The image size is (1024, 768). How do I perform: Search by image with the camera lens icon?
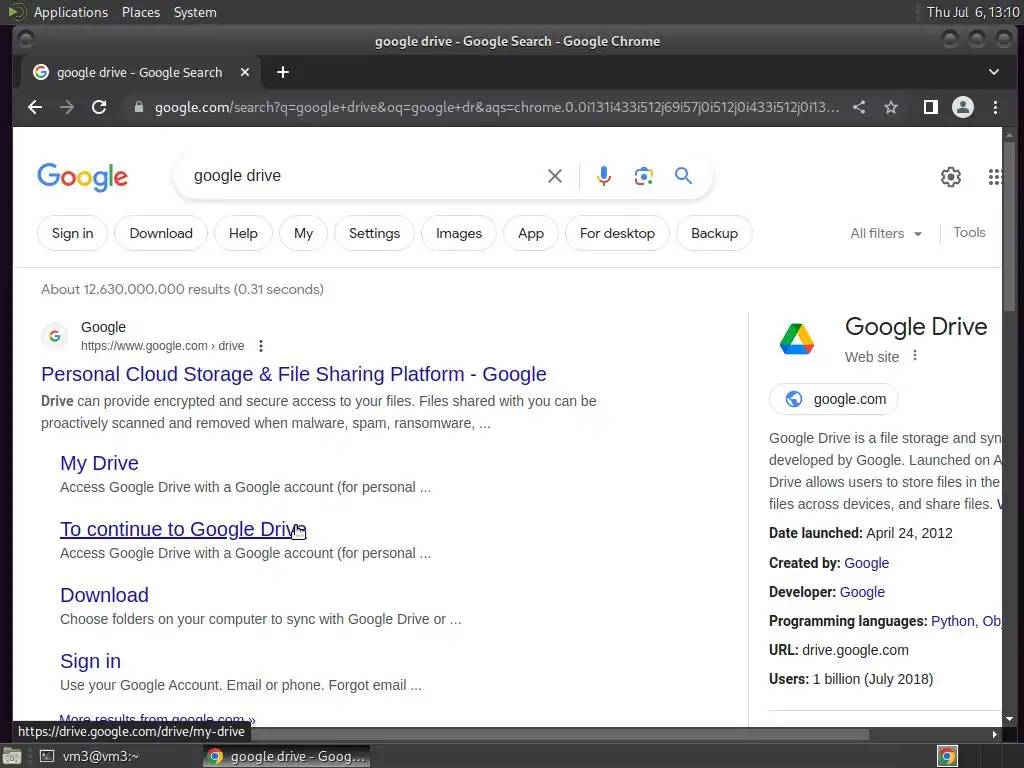(x=643, y=176)
